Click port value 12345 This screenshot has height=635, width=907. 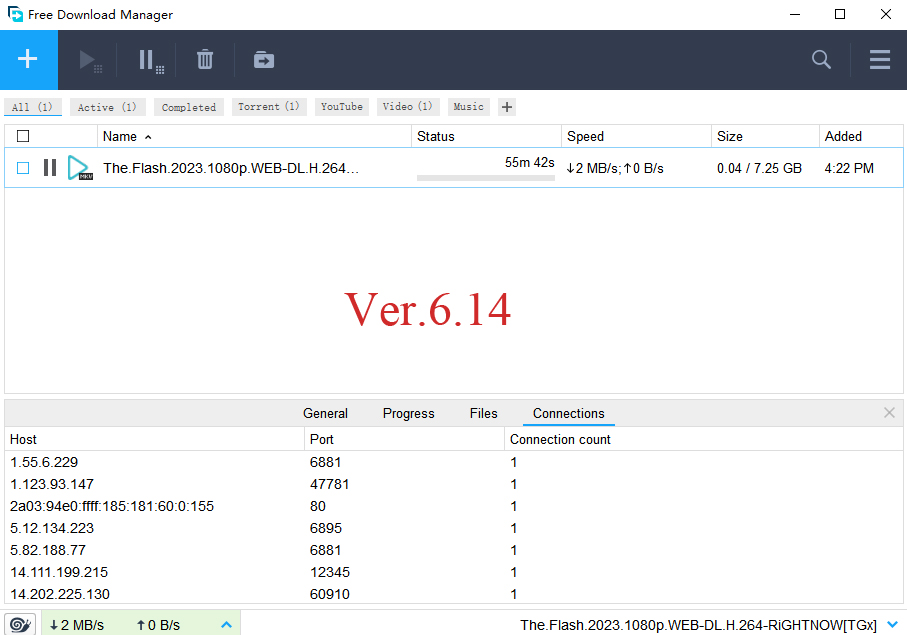(x=330, y=572)
